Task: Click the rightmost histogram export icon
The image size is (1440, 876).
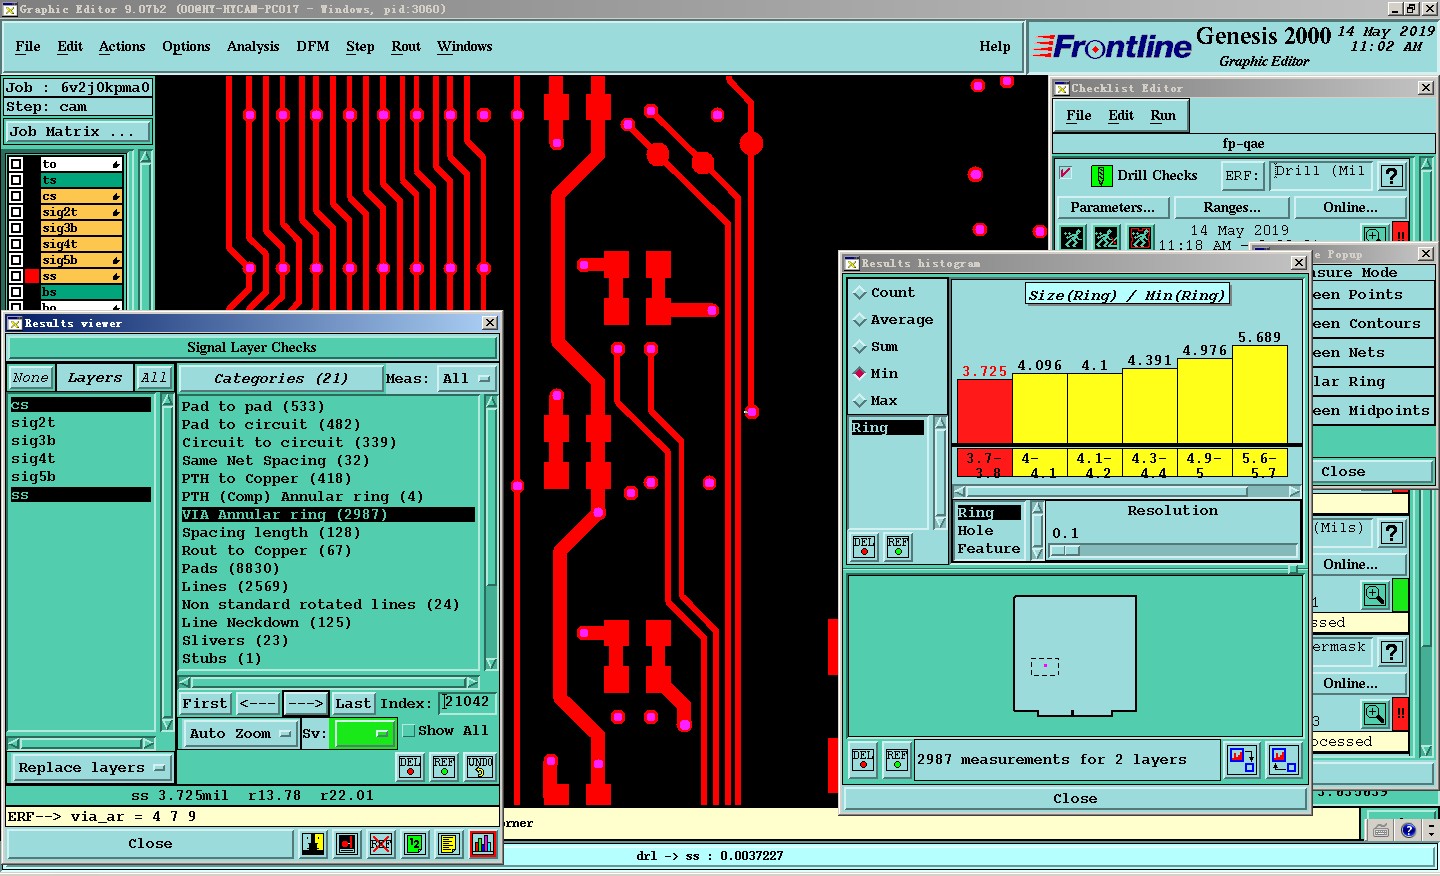Action: (1283, 760)
